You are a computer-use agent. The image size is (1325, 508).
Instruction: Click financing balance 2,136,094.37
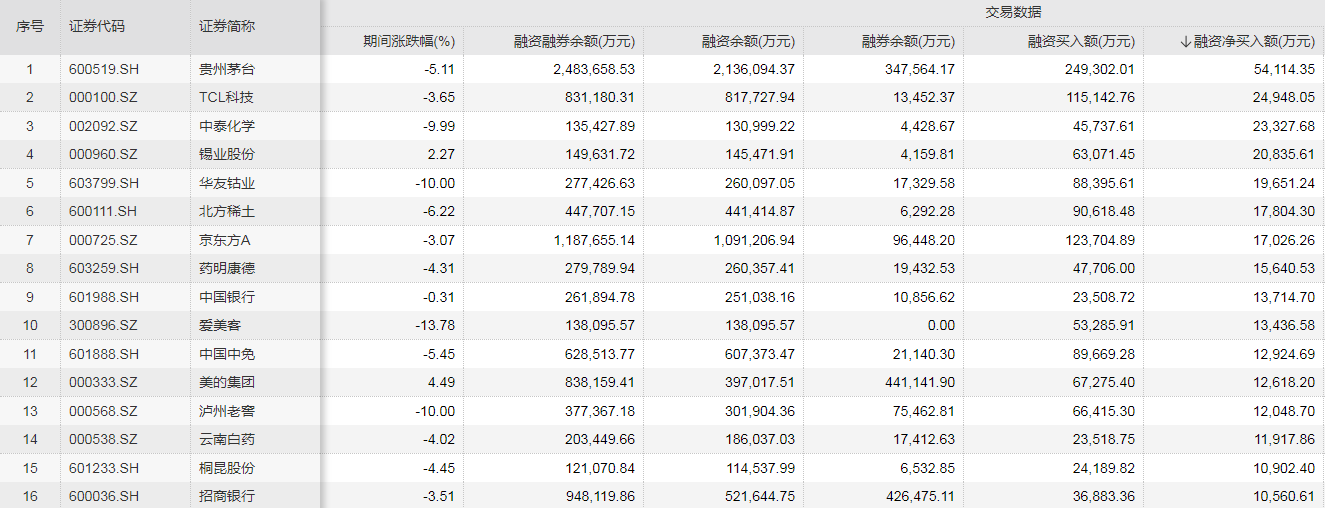click(754, 69)
